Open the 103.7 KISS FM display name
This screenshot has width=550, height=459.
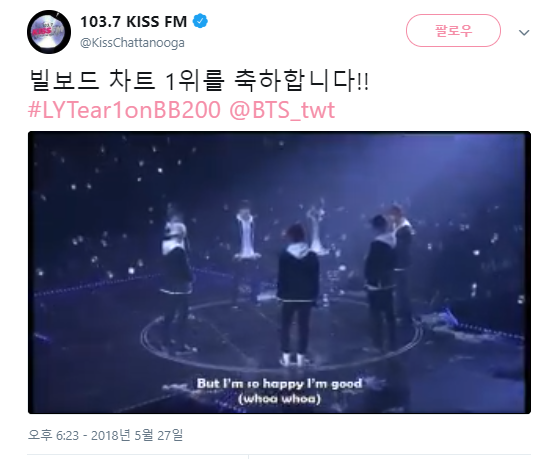click(134, 21)
